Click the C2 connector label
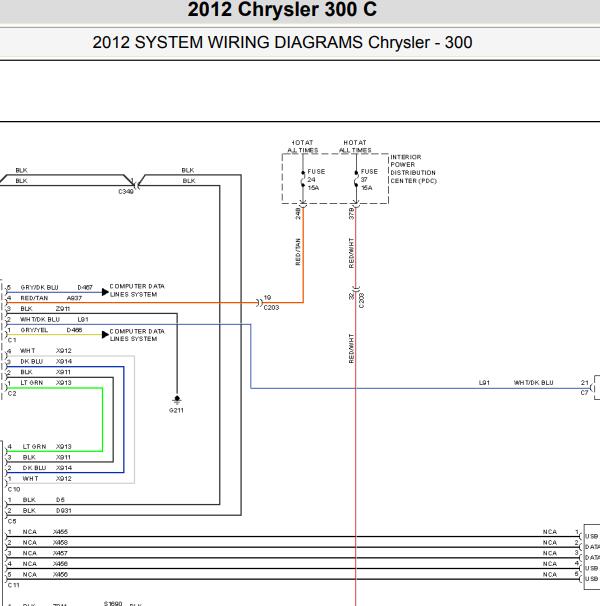Image resolution: width=600 pixels, height=606 pixels. click(12, 393)
